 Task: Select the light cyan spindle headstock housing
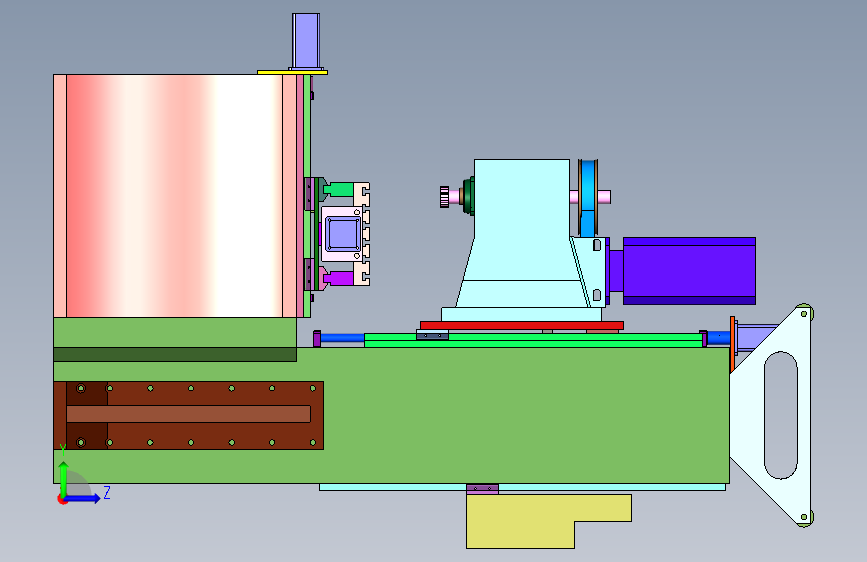point(522,232)
